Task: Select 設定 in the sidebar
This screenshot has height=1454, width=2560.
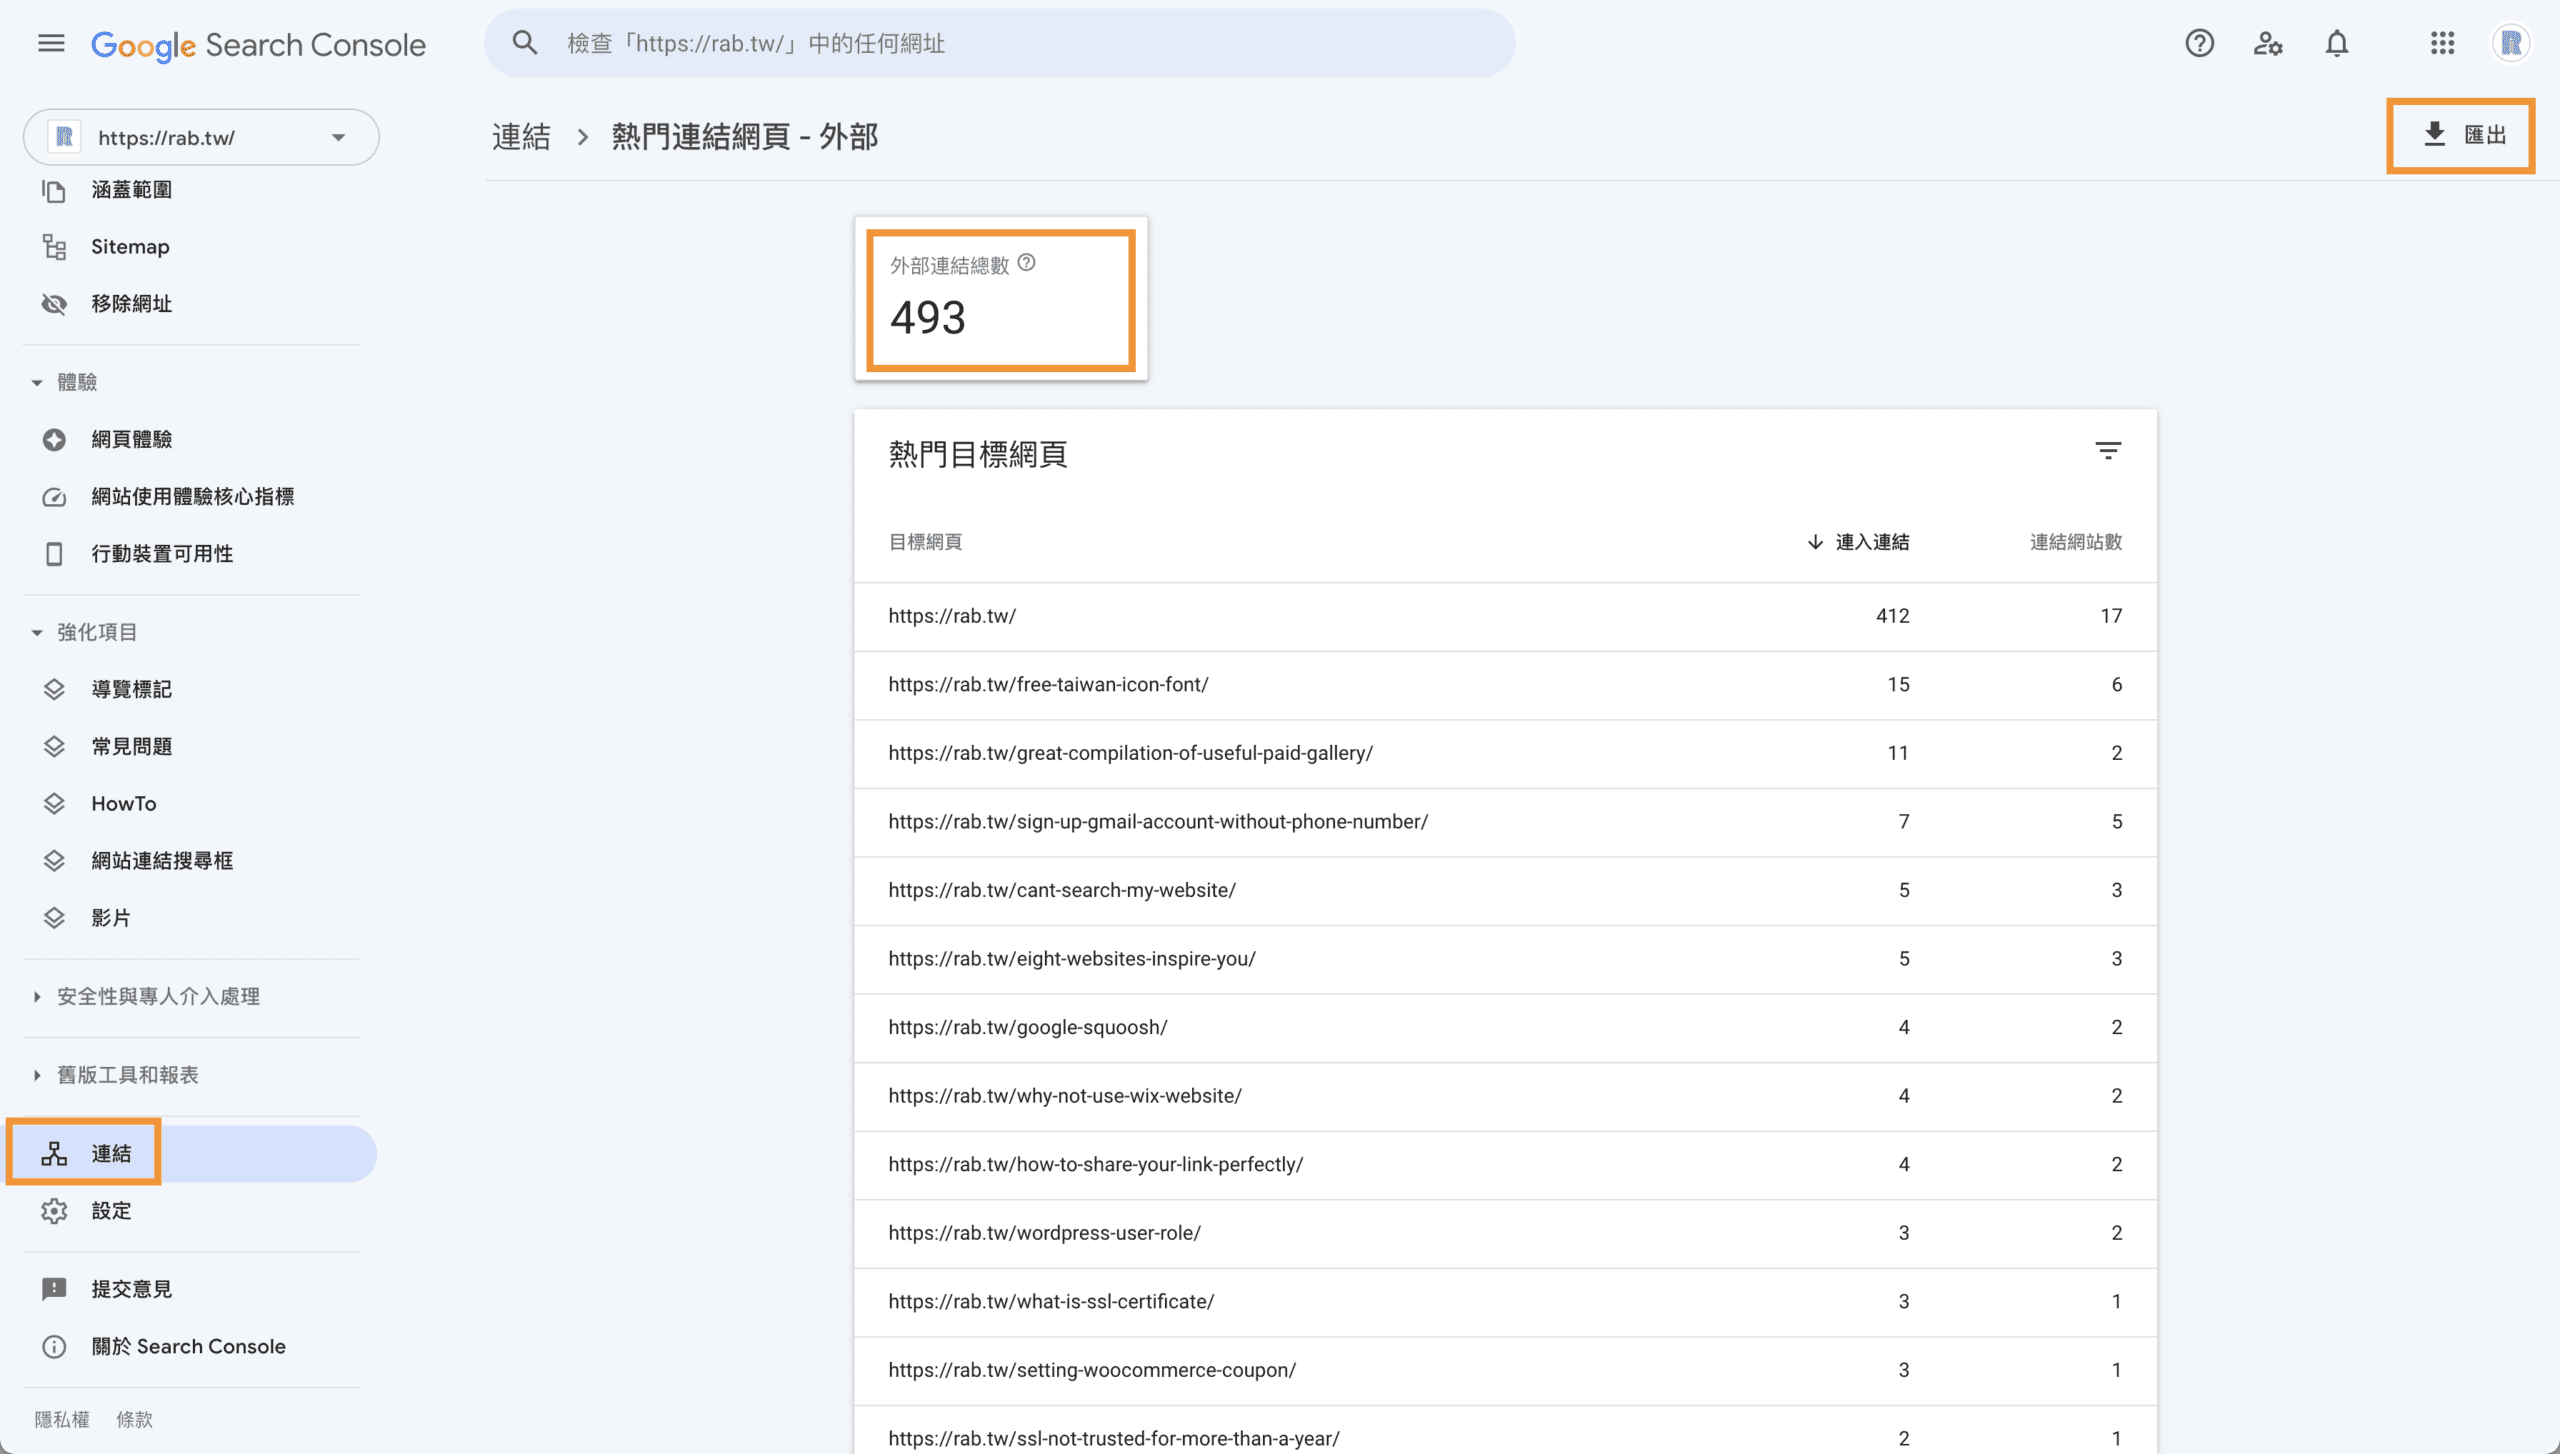Action: (x=111, y=1211)
